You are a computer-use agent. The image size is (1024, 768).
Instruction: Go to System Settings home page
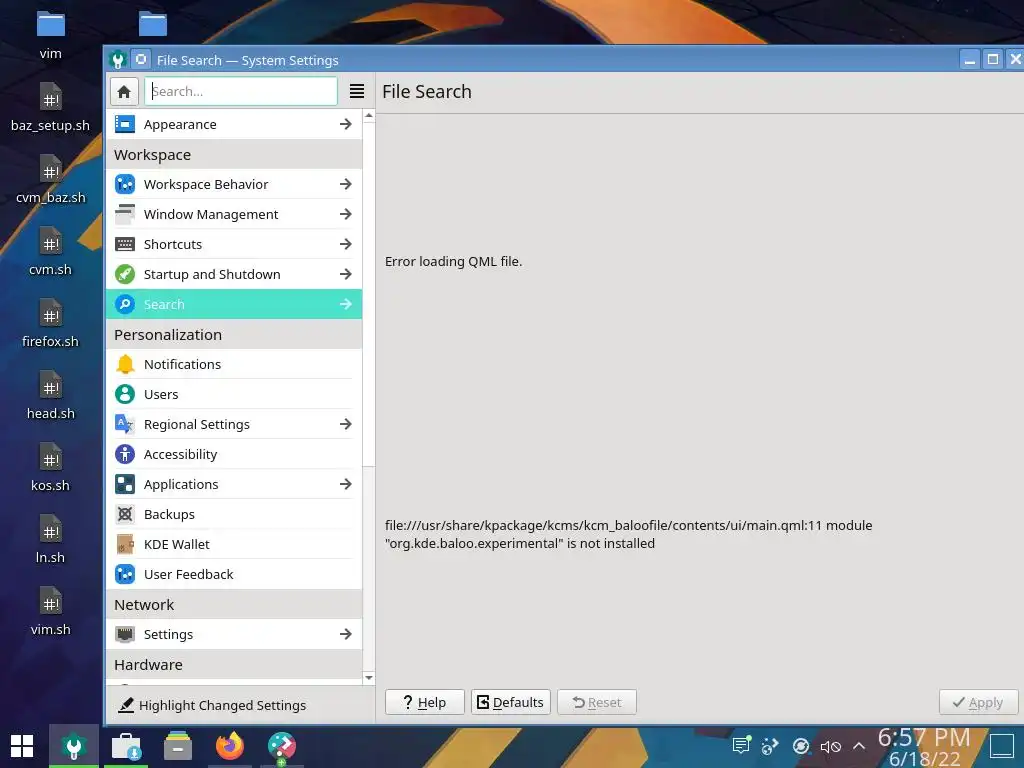coord(124,91)
